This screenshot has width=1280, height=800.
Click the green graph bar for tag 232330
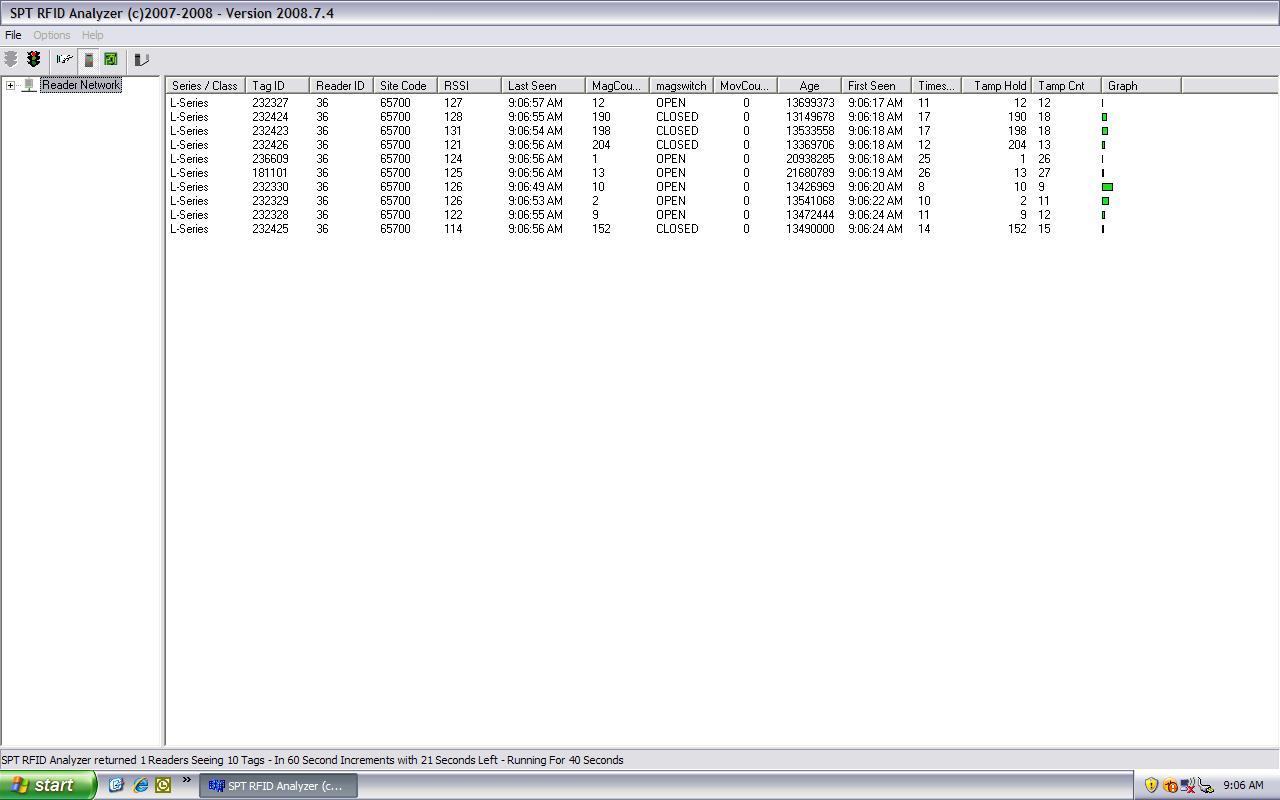pos(1107,187)
